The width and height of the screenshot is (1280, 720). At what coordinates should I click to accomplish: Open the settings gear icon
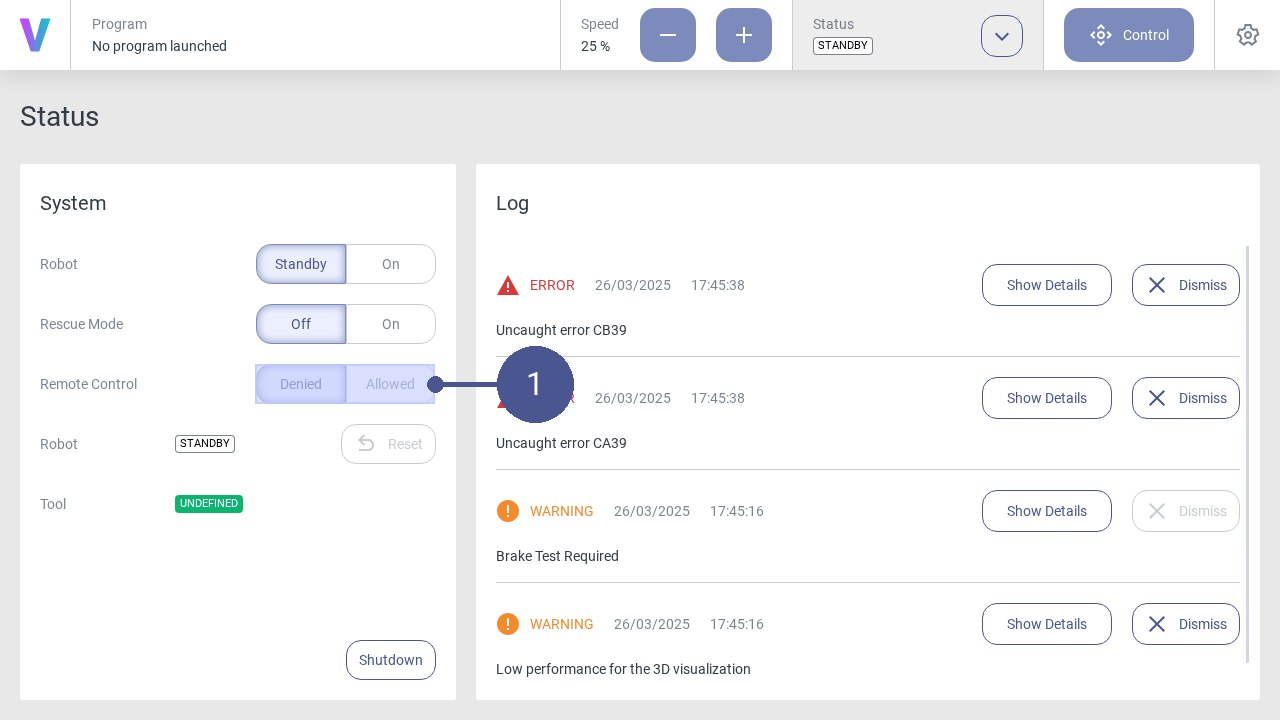pyautogui.click(x=1247, y=35)
